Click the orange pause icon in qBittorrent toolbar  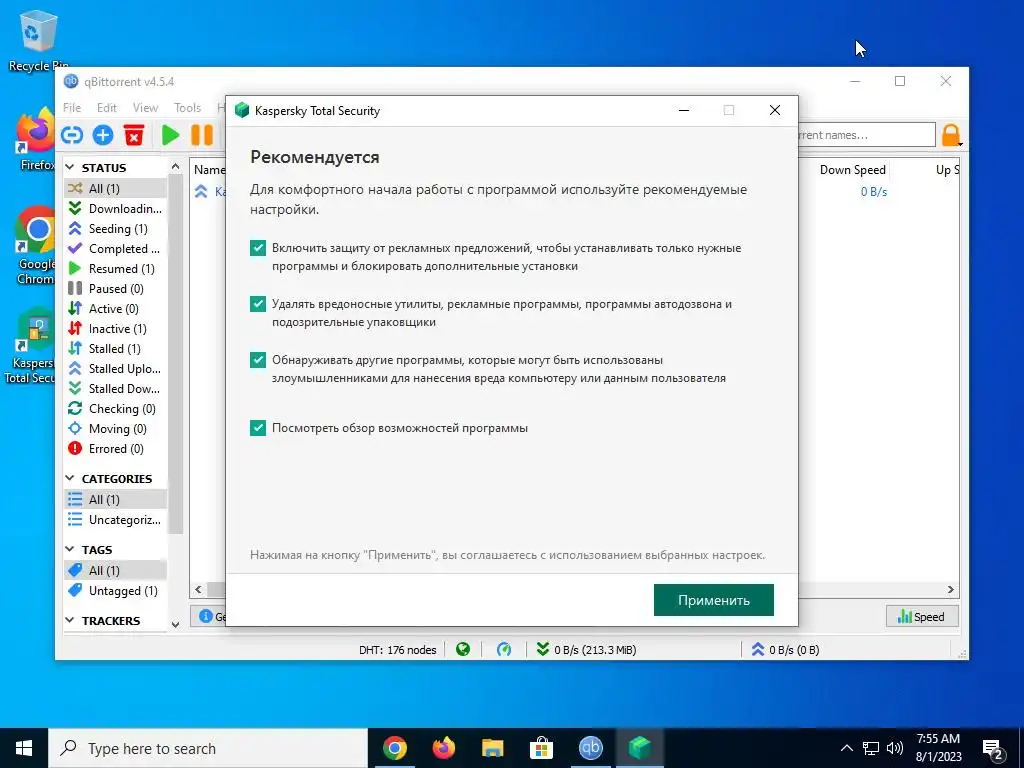202,135
